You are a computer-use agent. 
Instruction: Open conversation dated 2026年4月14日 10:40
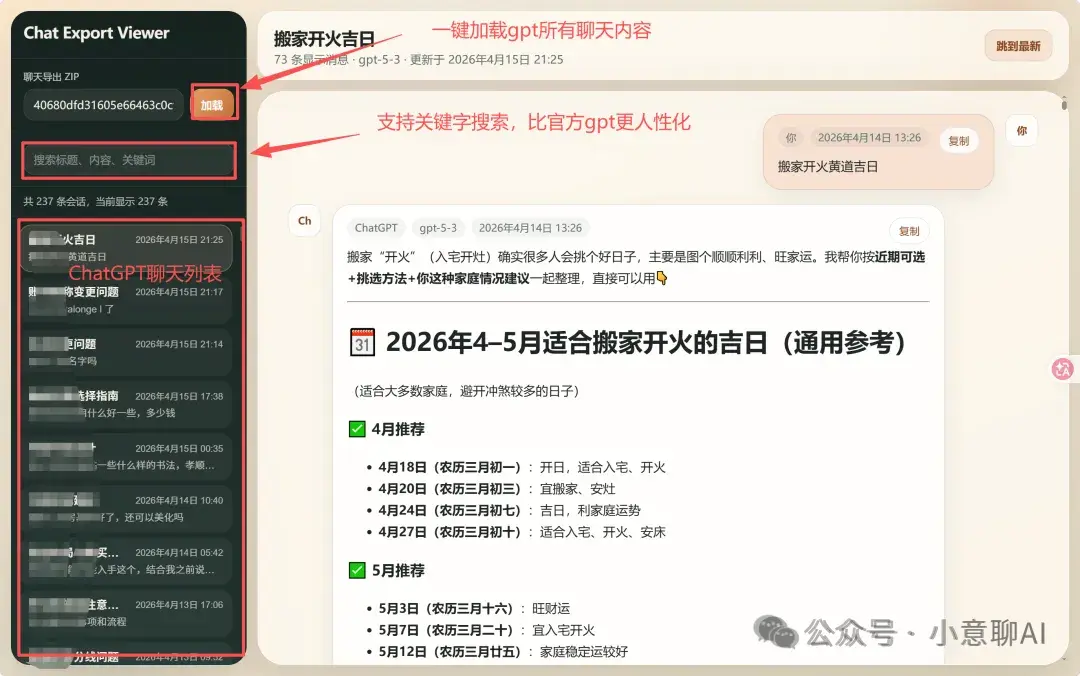point(127,509)
